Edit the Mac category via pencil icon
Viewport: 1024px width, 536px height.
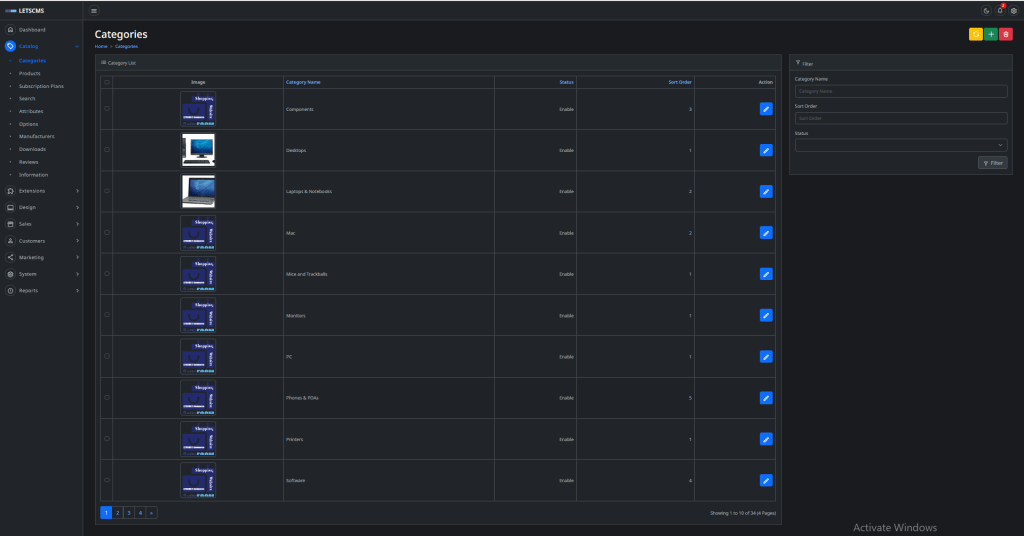[x=766, y=232]
